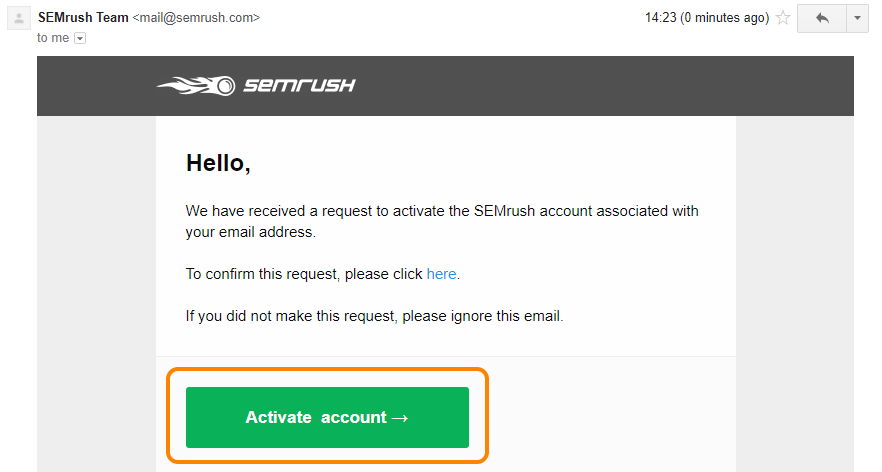The width and height of the screenshot is (882, 472).
Task: Click the reply arrow button
Action: pyautogui.click(x=822, y=18)
